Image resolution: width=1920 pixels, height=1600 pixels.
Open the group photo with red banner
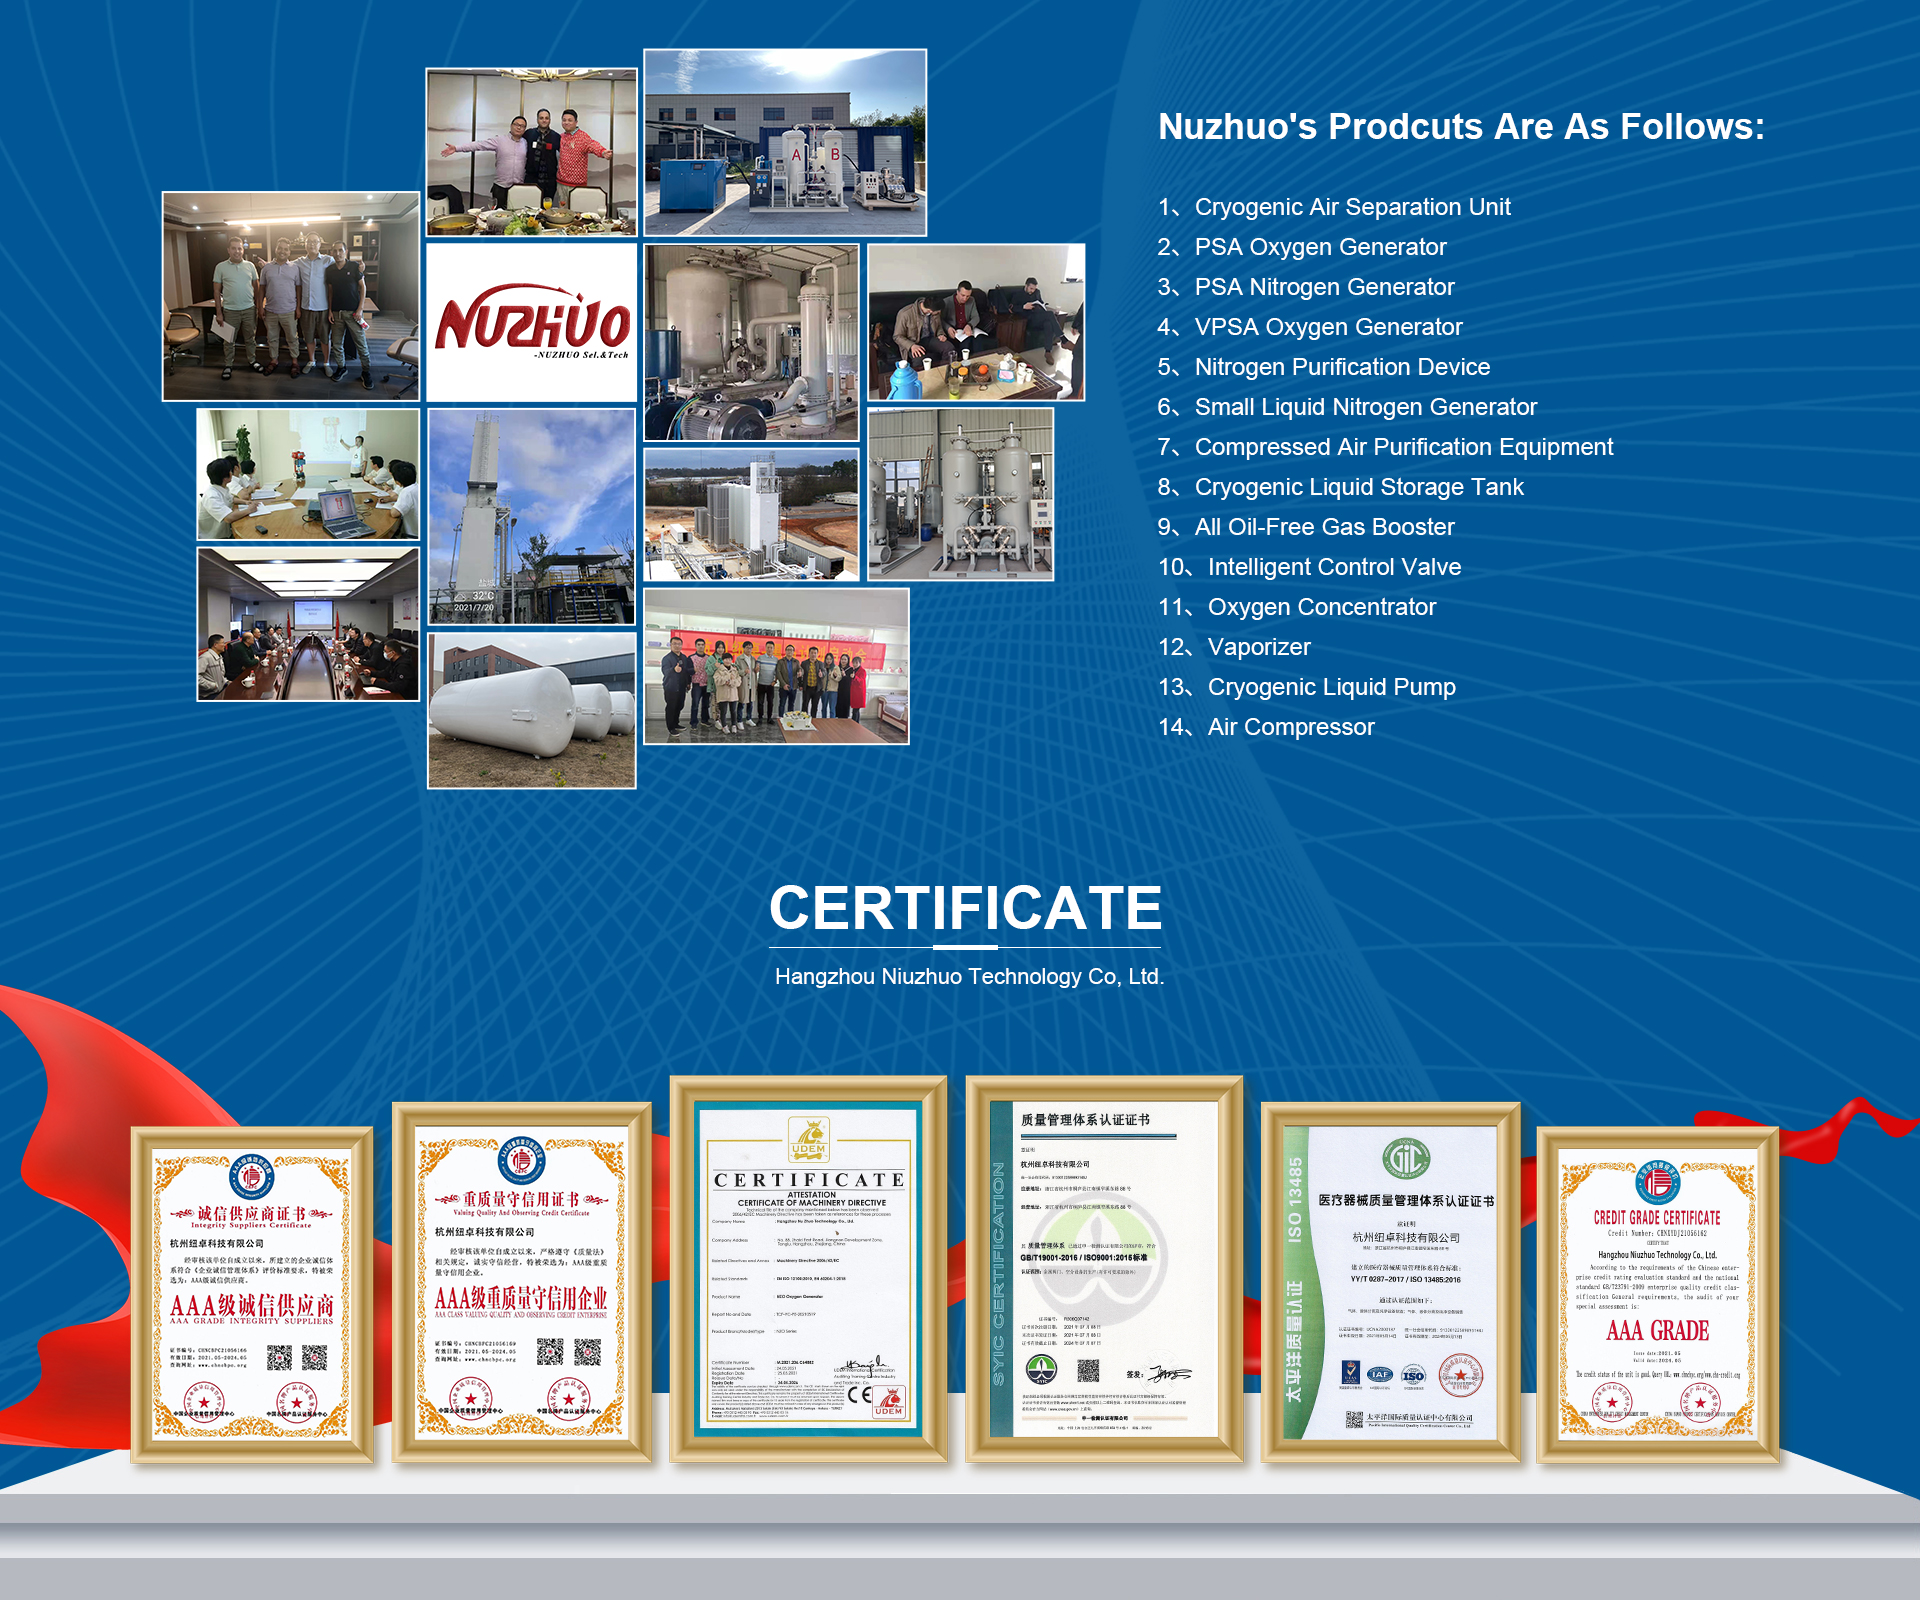point(776,666)
